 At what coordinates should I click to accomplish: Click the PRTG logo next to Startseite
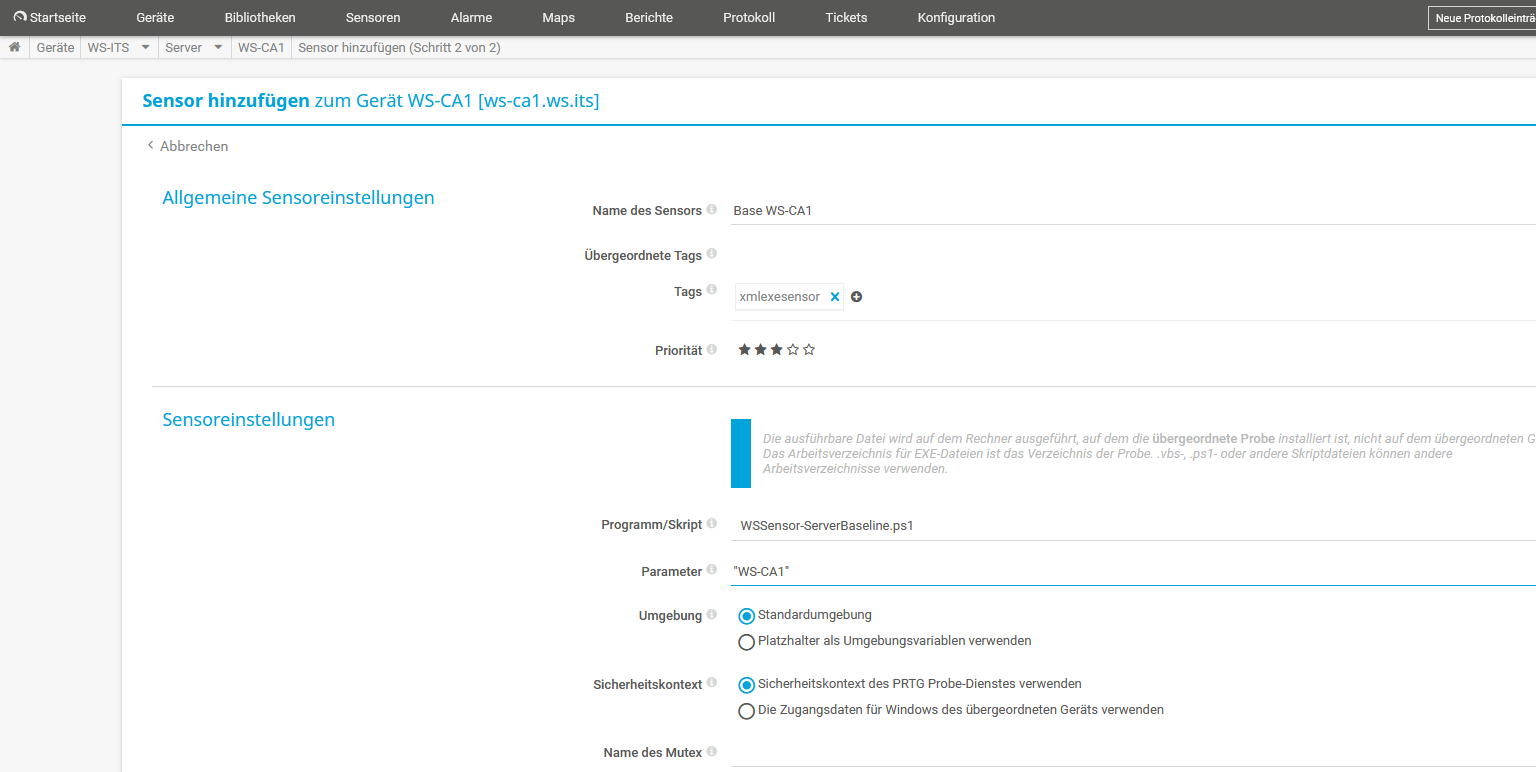[x=20, y=17]
